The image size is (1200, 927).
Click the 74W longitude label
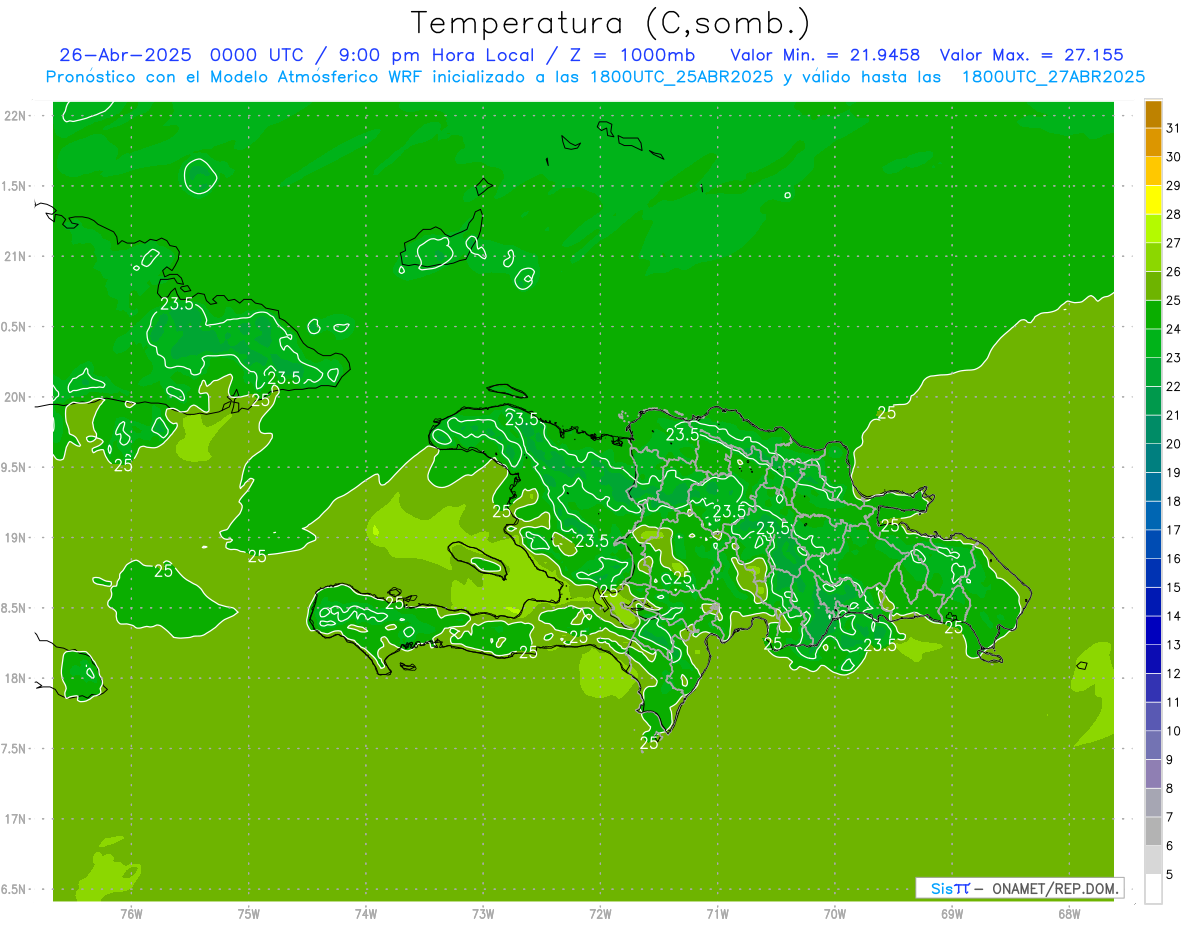(x=366, y=913)
